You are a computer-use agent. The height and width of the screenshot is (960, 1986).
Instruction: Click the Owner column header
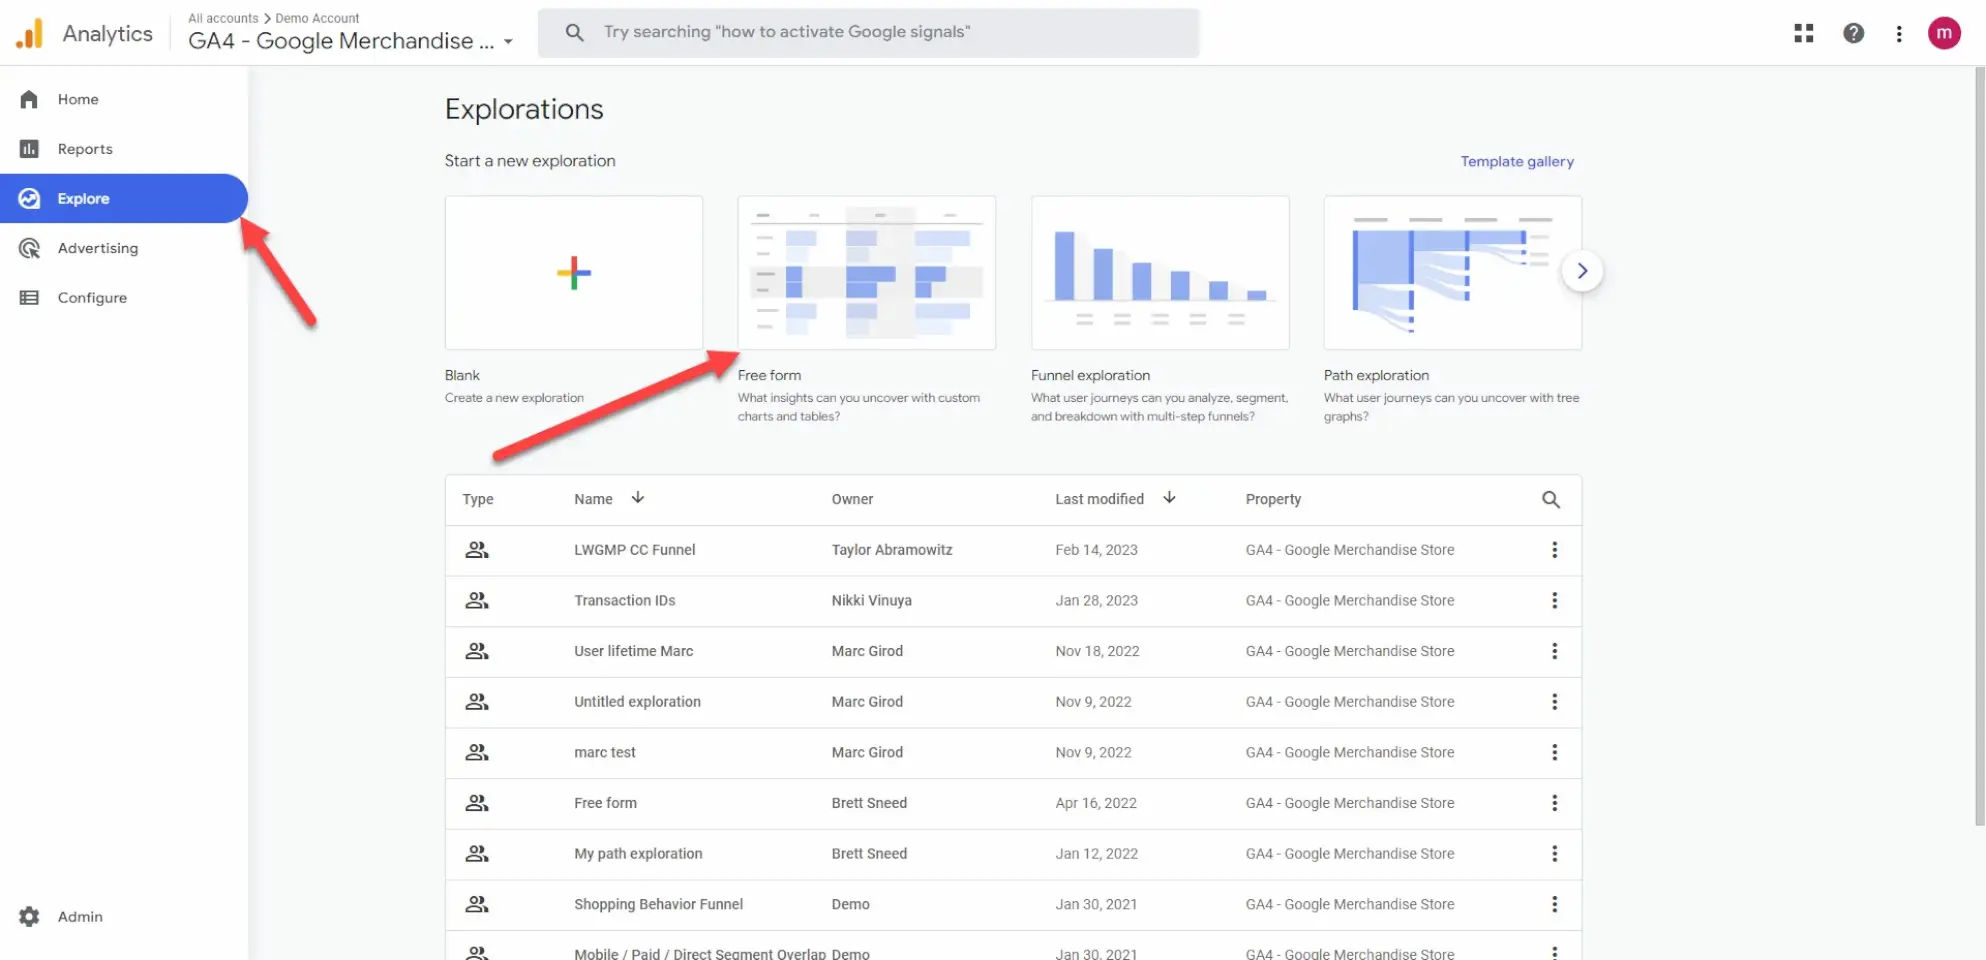tap(852, 499)
